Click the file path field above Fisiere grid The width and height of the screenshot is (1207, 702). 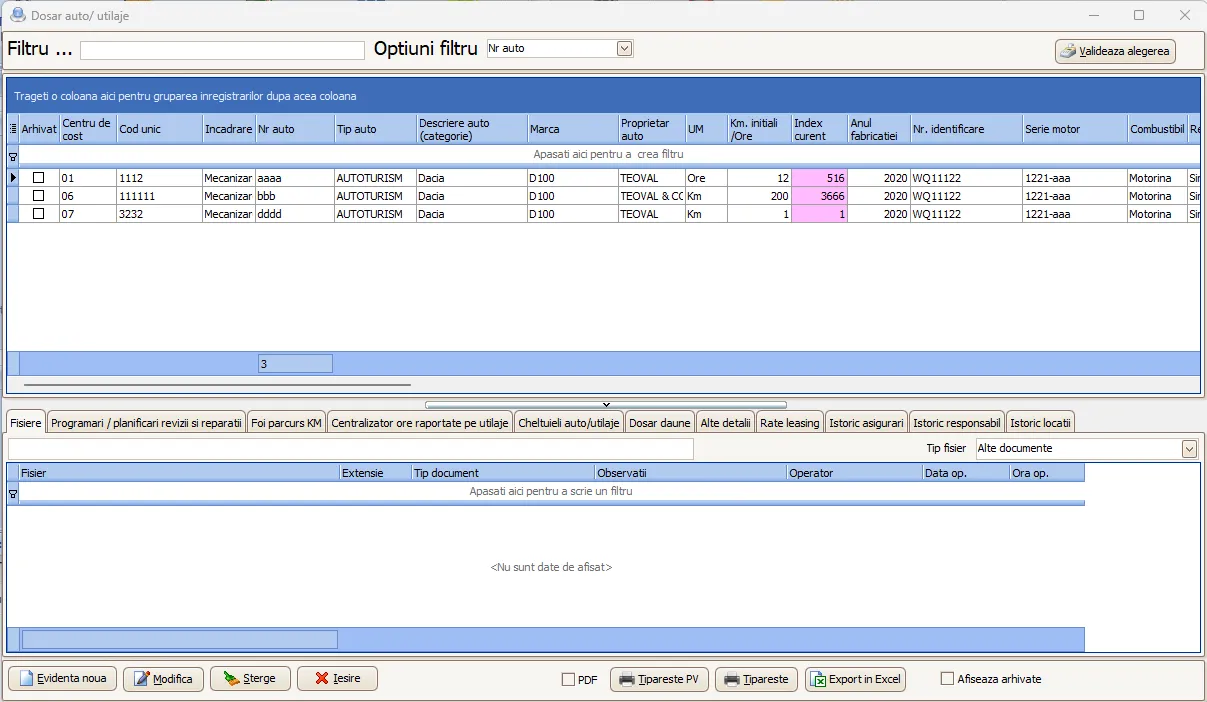tap(351, 449)
